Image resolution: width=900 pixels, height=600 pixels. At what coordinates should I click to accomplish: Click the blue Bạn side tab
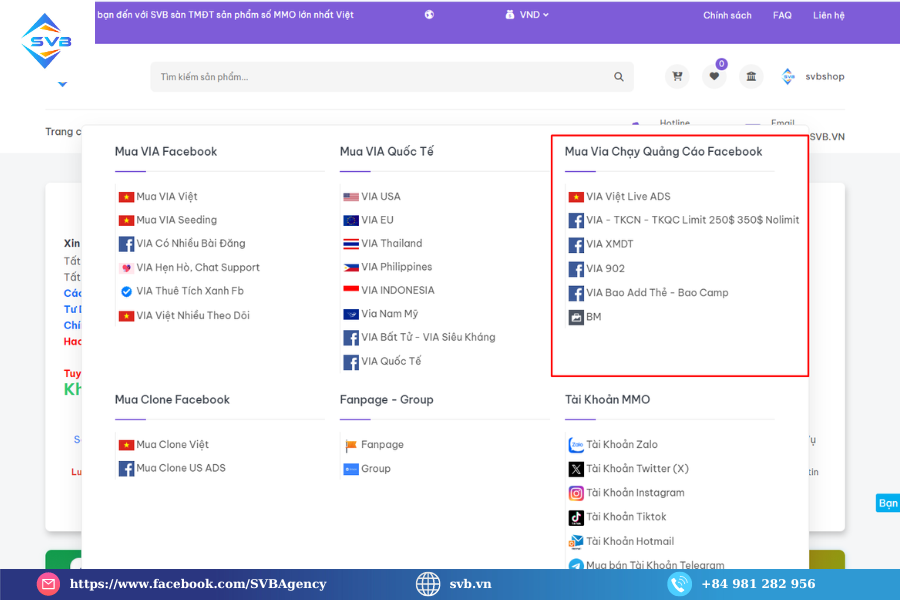(x=887, y=503)
